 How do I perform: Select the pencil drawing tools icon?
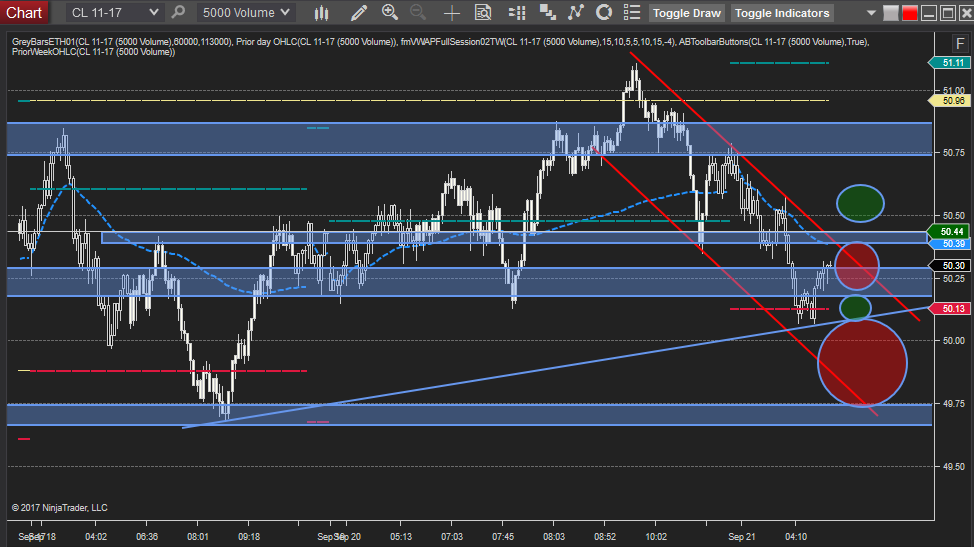pos(358,12)
